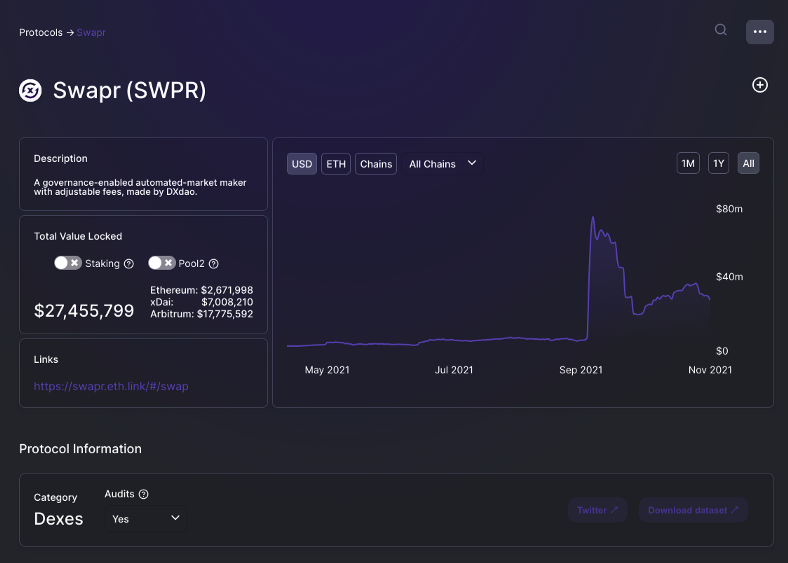Click the Staking help question-mark icon
Viewport: 788px width, 563px height.
(129, 263)
